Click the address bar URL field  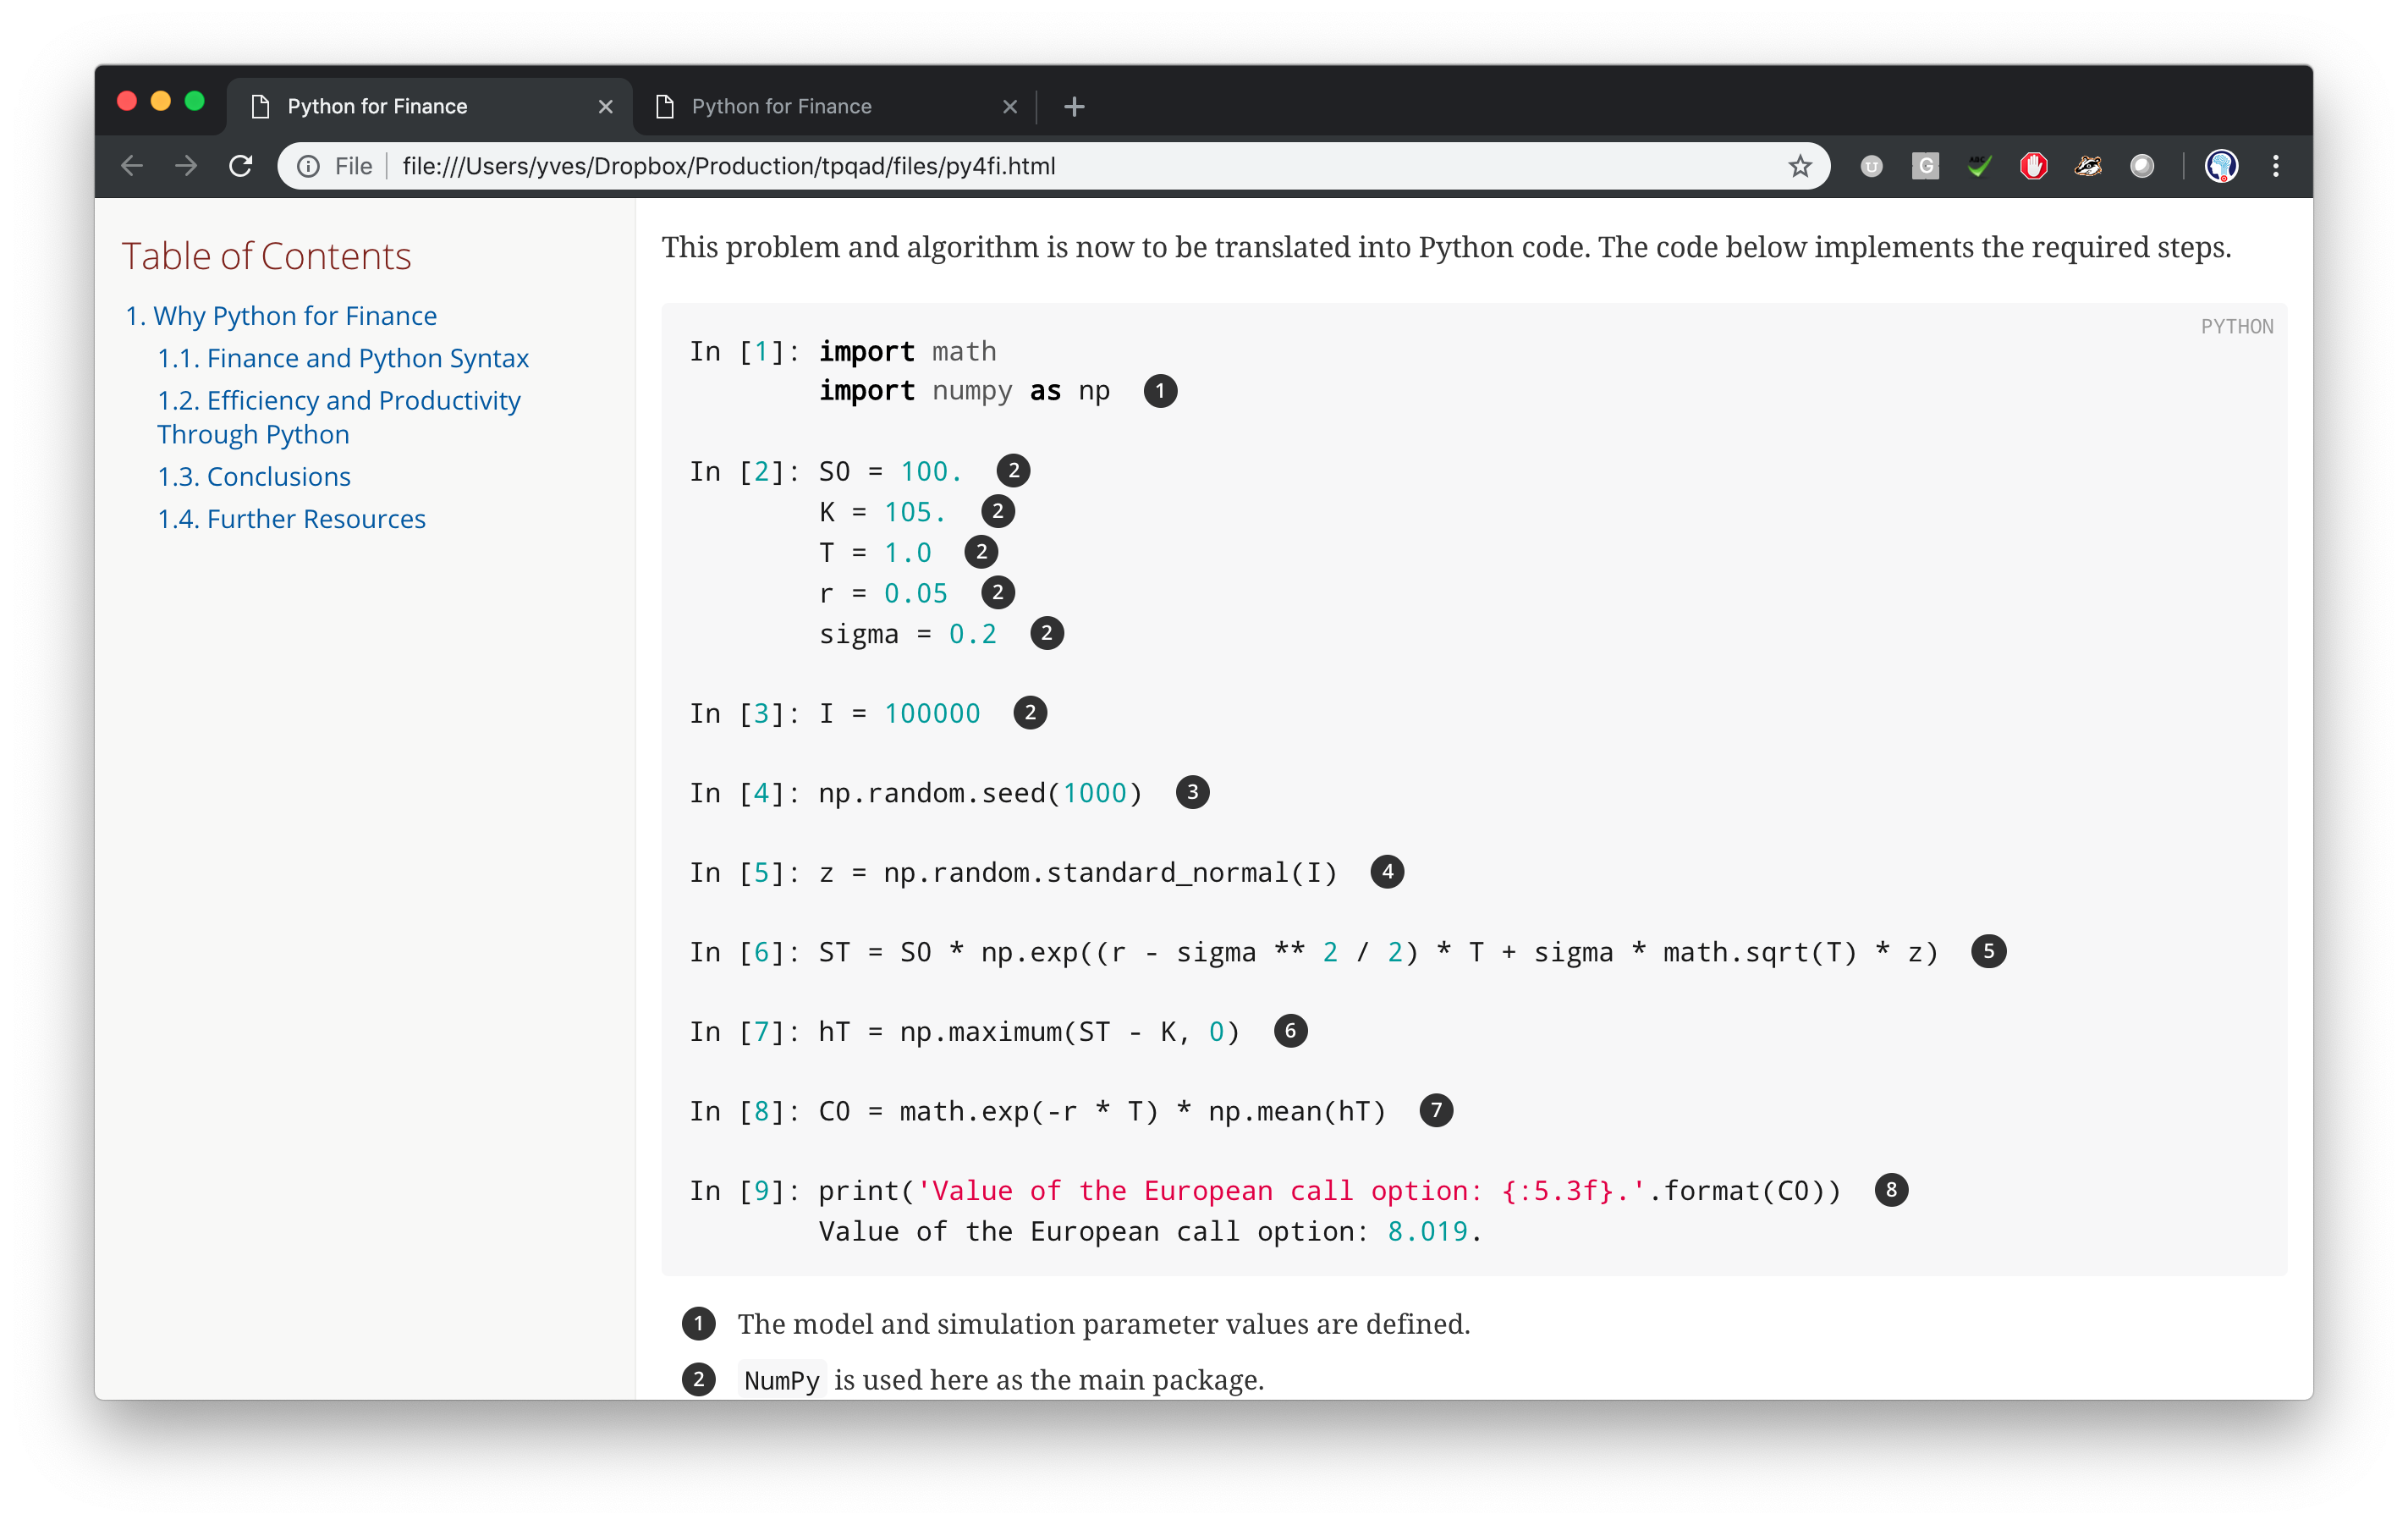coord(1000,166)
